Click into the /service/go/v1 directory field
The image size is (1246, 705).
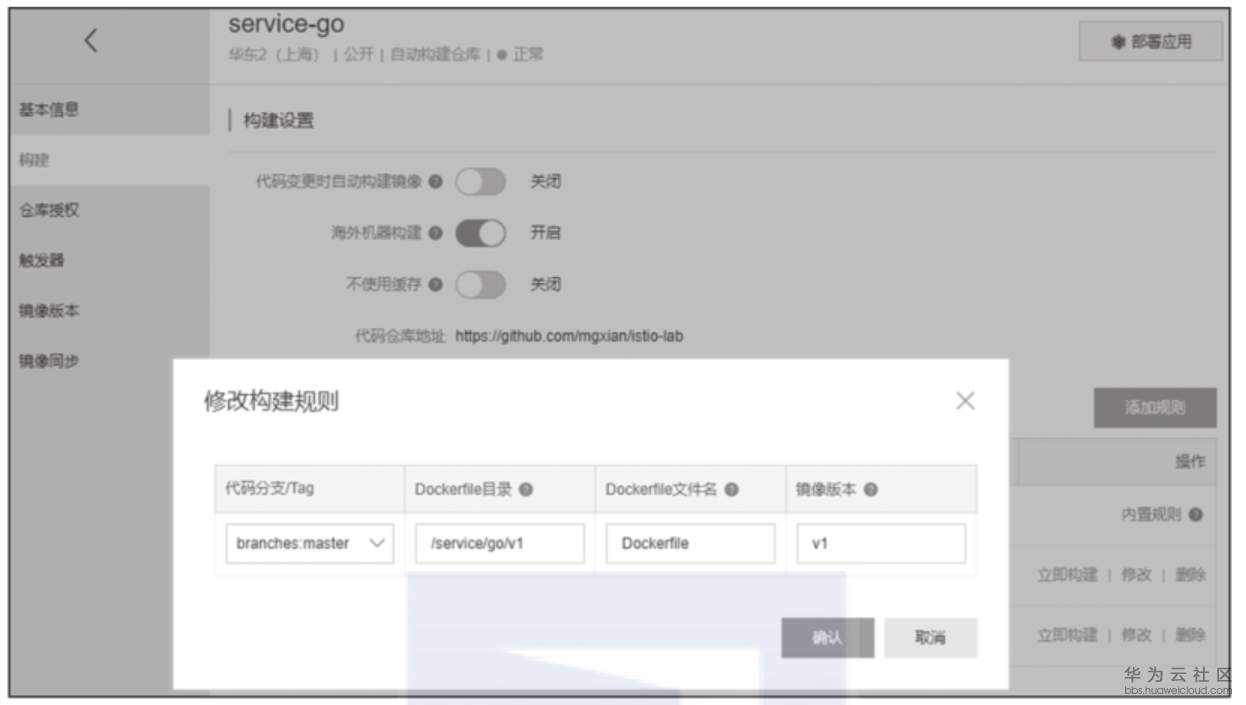[x=500, y=544]
